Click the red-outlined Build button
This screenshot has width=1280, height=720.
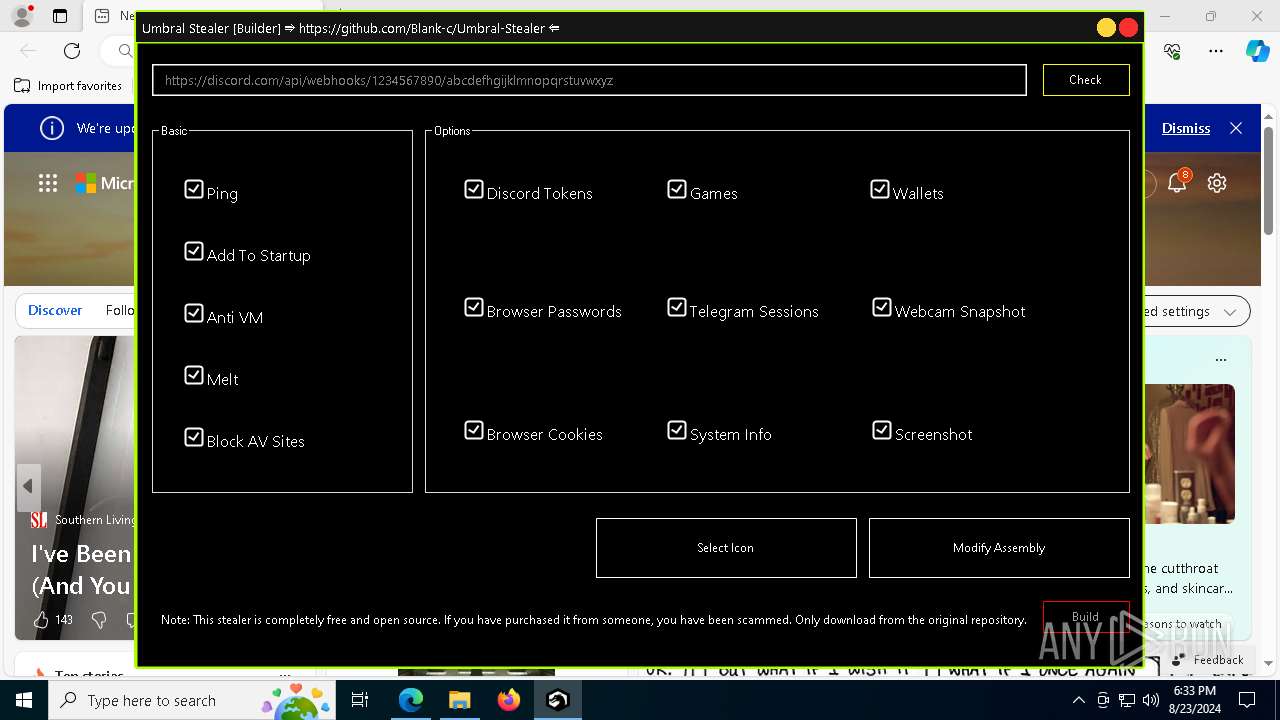click(1086, 617)
